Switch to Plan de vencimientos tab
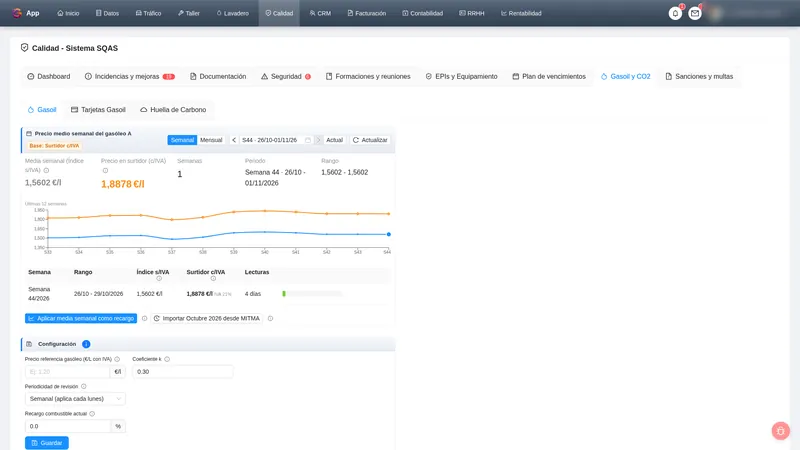This screenshot has height=450, width=800. pyautogui.click(x=549, y=77)
